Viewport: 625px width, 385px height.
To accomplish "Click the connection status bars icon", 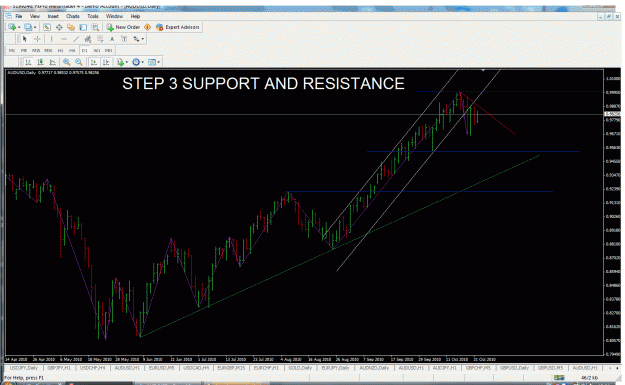I will point(559,377).
